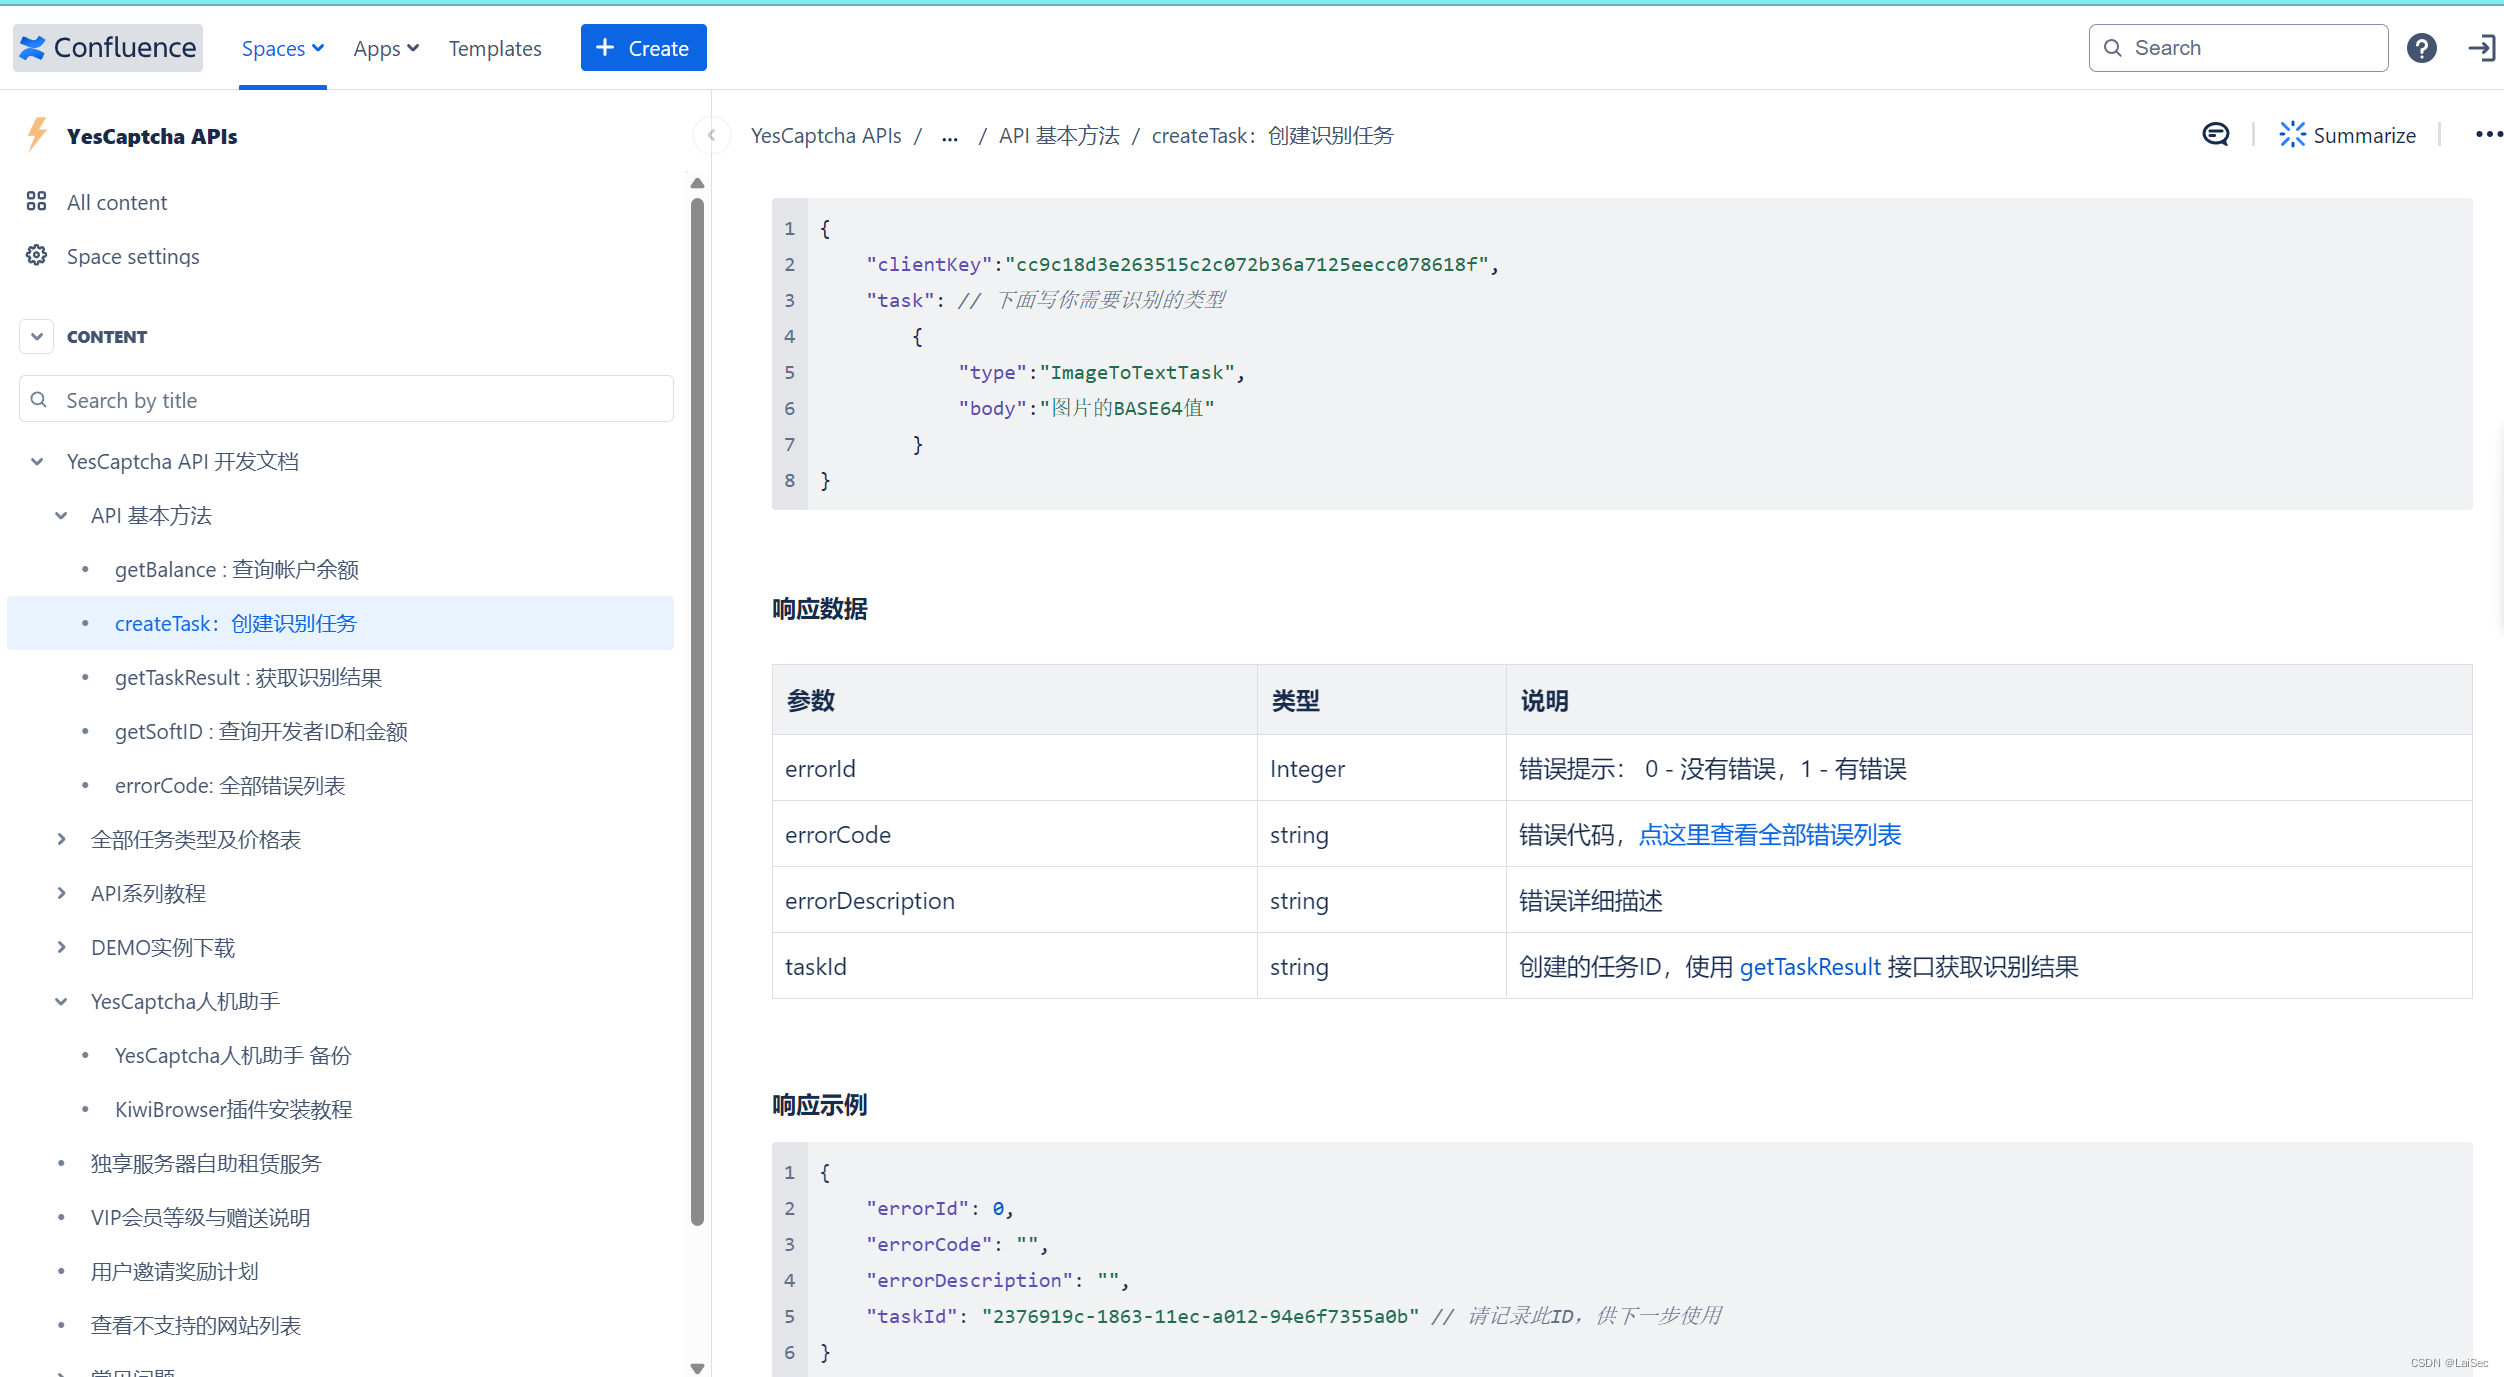Expand the breadcrumb ellipsis item
This screenshot has width=2504, height=1377.
click(x=950, y=136)
